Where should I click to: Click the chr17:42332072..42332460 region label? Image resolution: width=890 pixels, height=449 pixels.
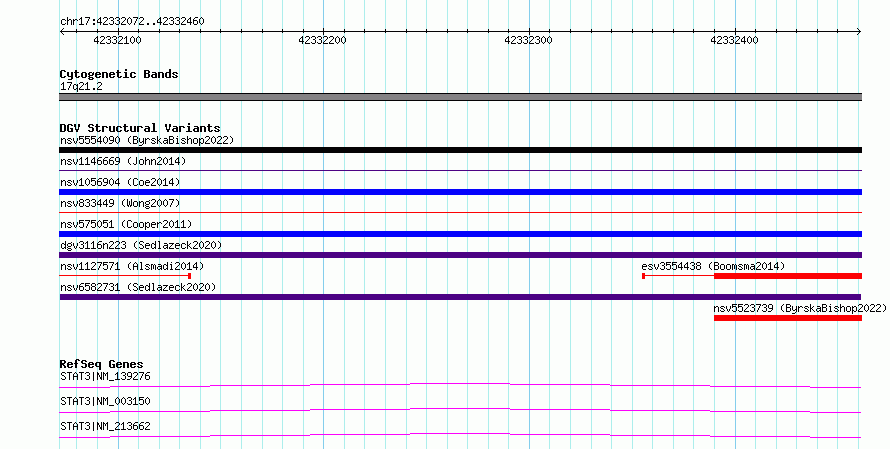[132, 21]
